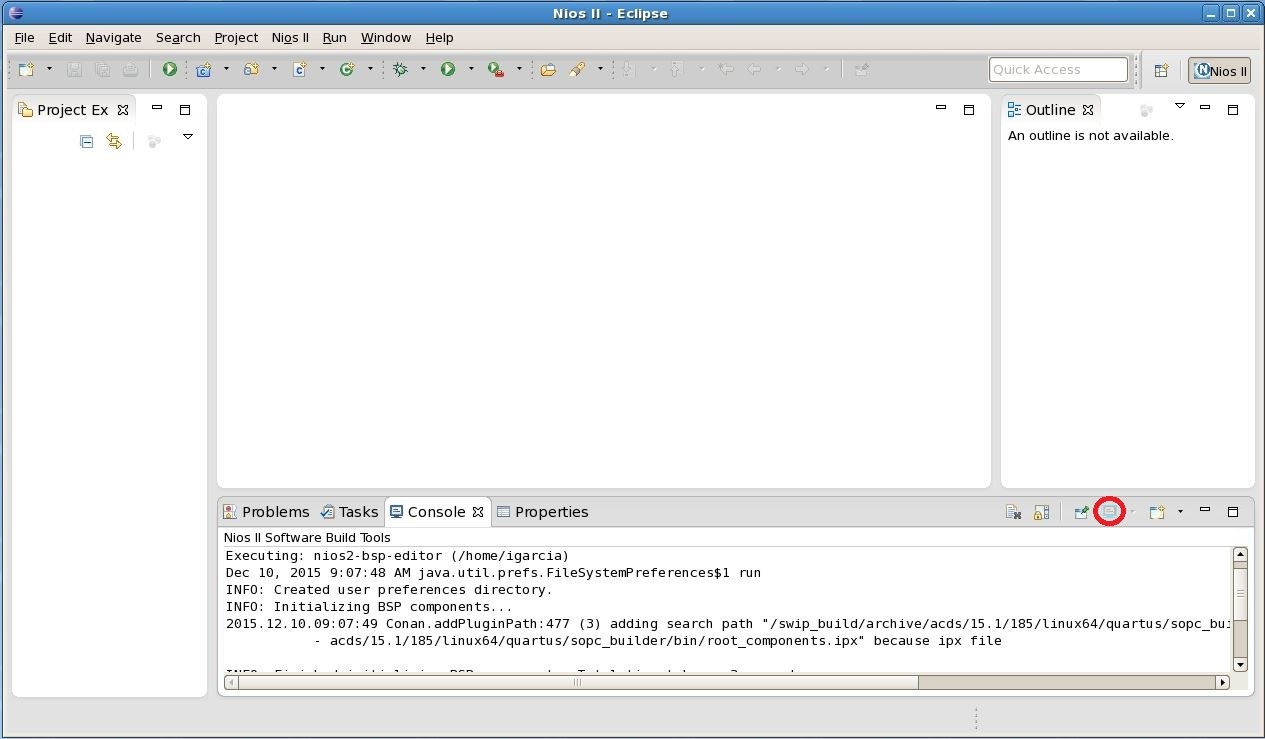Viewport: 1265px width, 739px height.
Task: Click the Debug bug icon in toolbar
Action: coord(401,69)
